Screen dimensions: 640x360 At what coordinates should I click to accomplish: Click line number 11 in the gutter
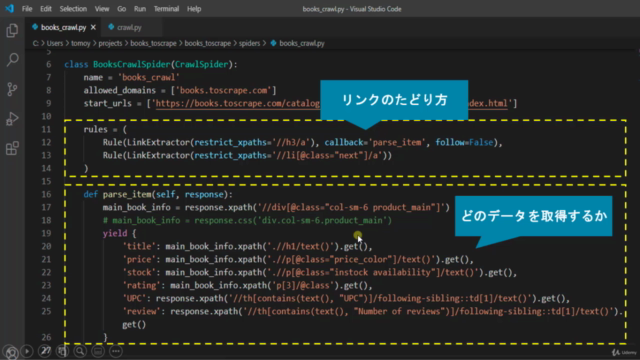coord(47,129)
